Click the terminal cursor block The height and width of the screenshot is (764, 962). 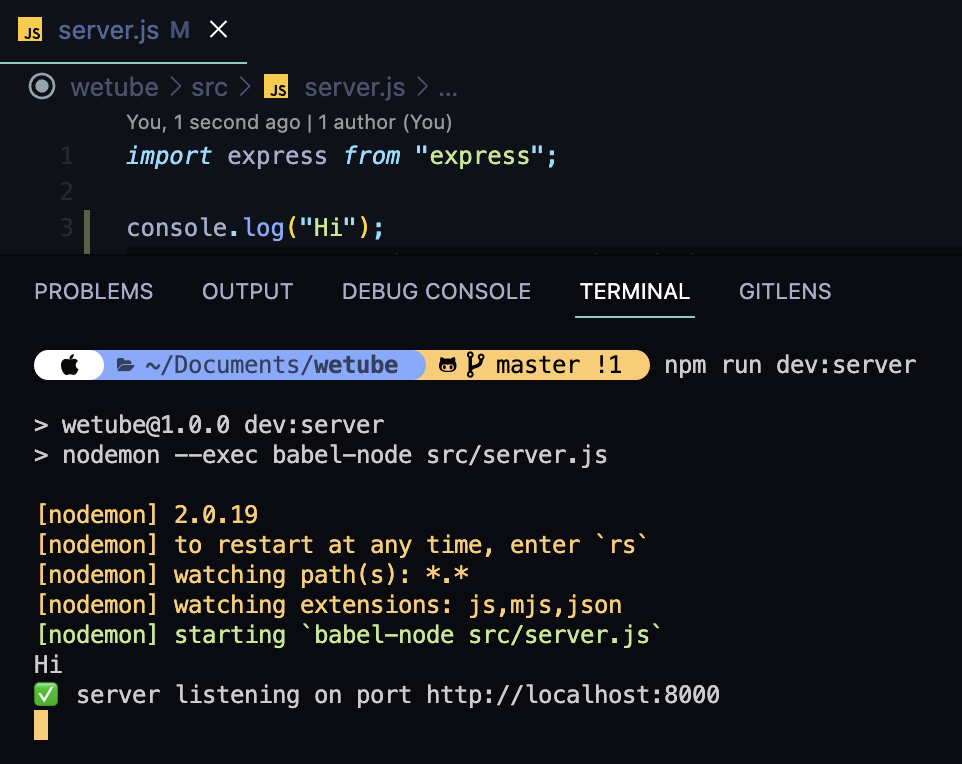41,725
